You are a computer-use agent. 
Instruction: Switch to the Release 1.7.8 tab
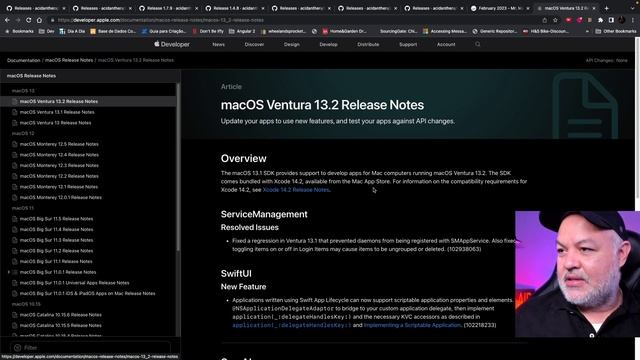[167, 8]
